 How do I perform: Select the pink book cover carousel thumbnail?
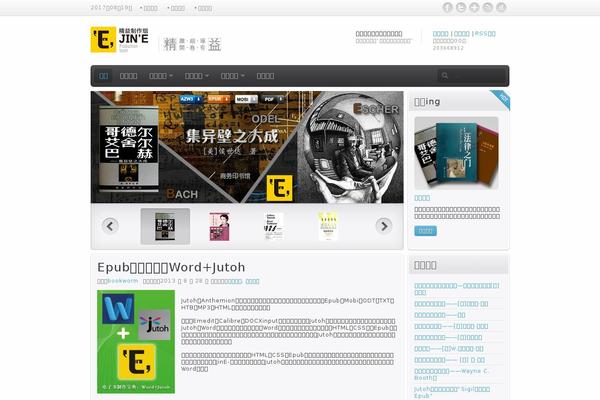220,227
